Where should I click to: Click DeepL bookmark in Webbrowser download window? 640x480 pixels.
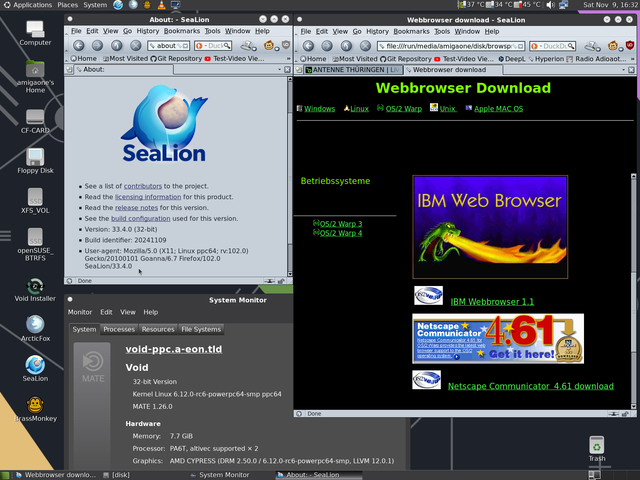point(511,59)
